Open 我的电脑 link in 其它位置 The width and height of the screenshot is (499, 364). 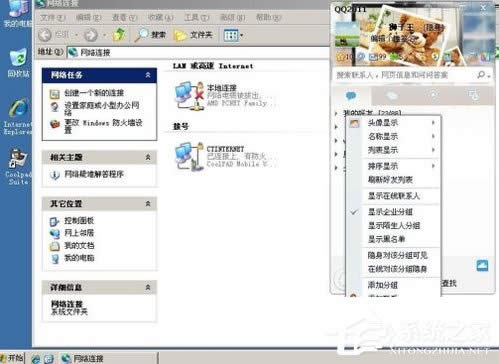click(x=79, y=258)
